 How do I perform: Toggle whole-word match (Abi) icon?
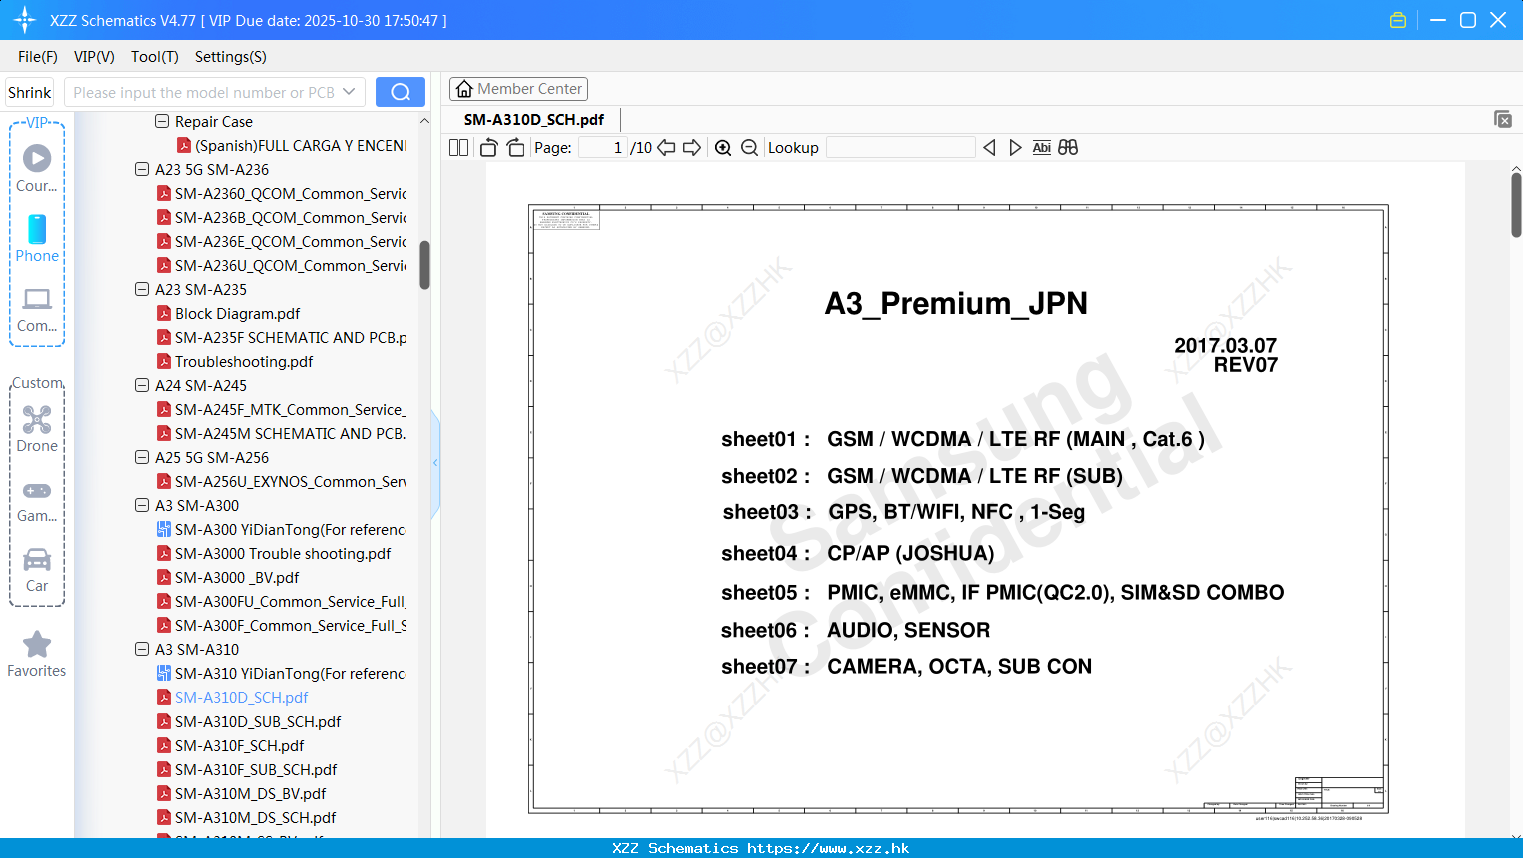point(1041,148)
